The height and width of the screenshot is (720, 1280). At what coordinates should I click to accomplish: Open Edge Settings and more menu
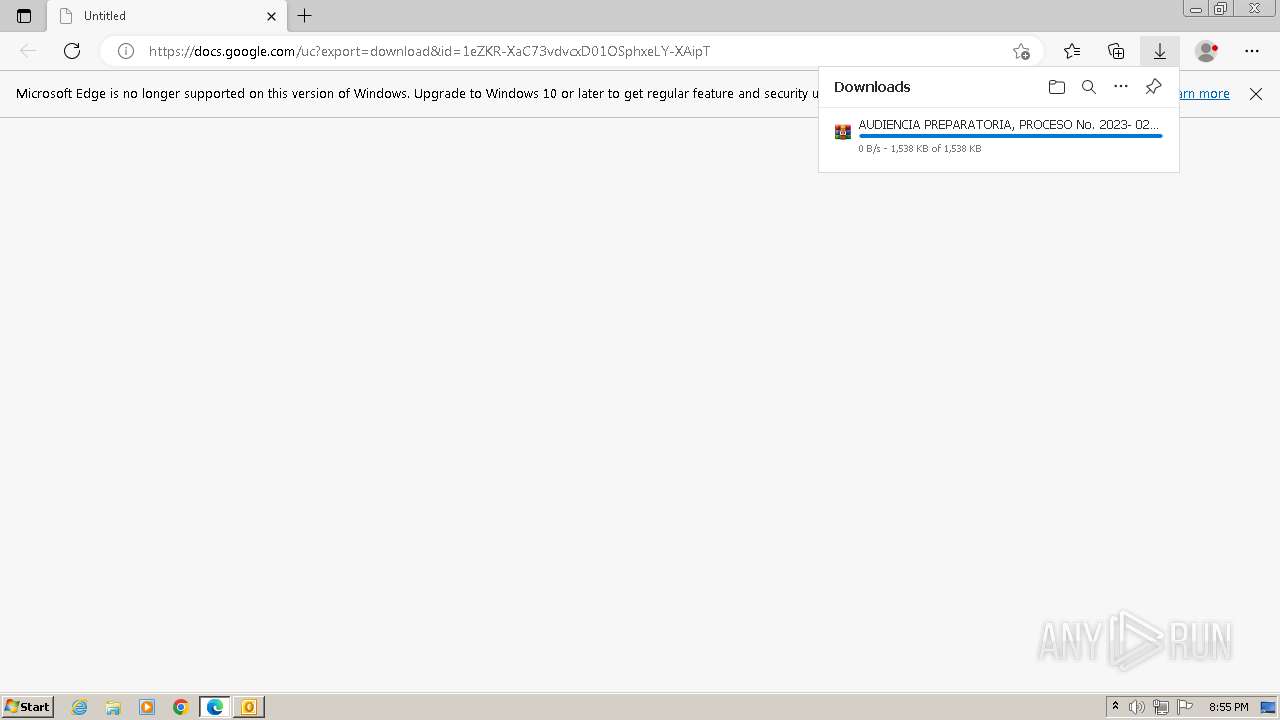[1252, 51]
